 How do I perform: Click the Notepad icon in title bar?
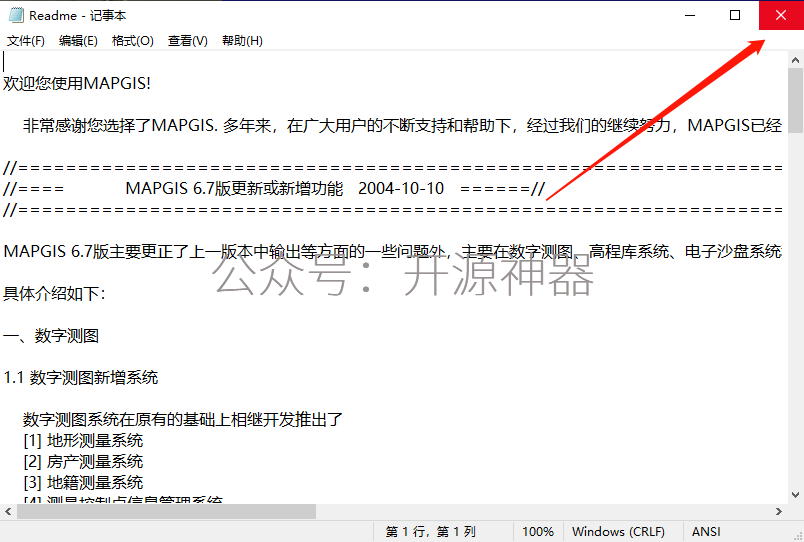pos(16,15)
